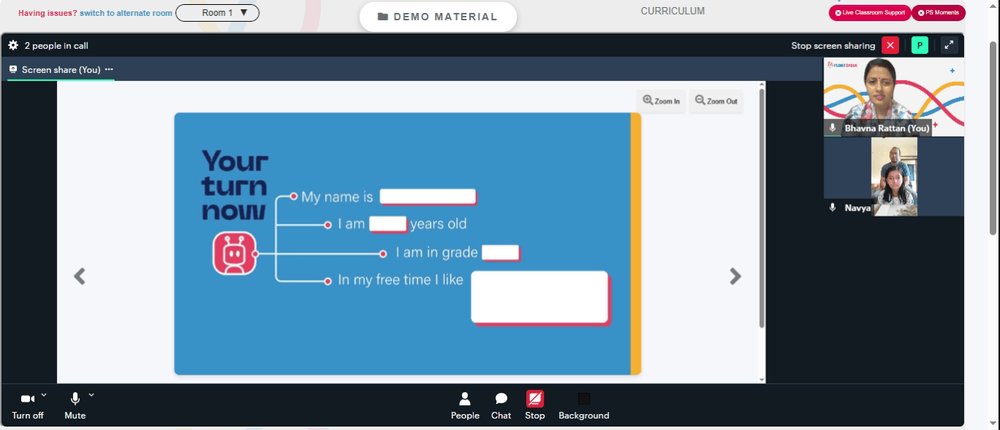Click the My name is blank box
Screen dimensions: 1000x430
[428, 196]
